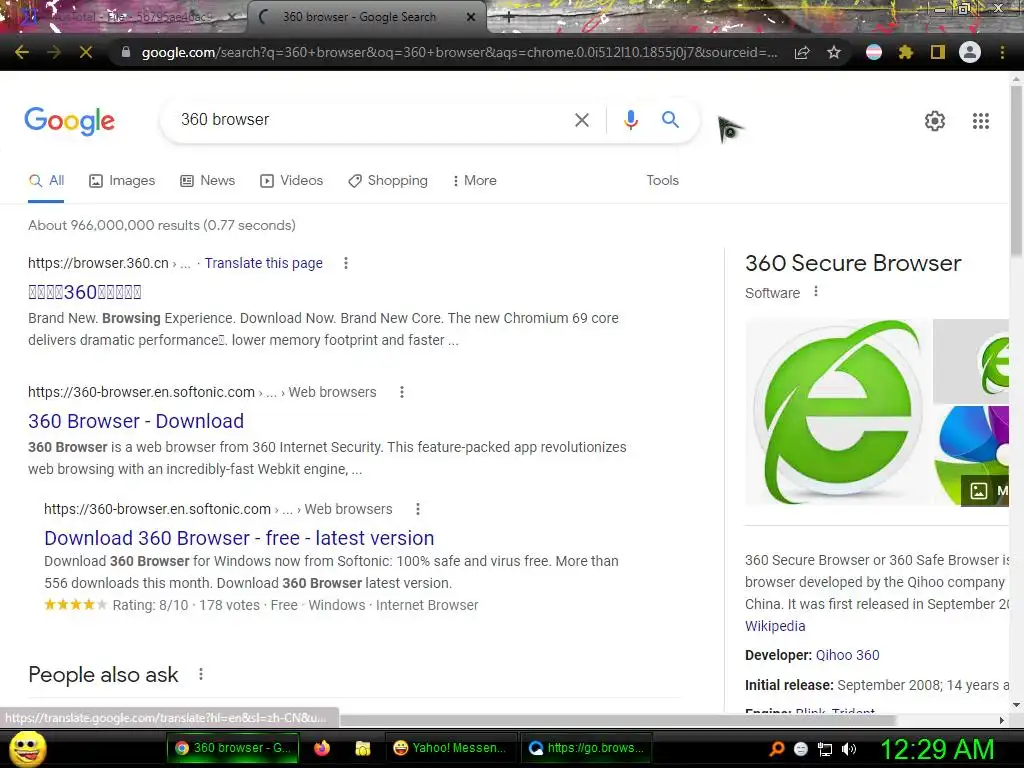
Task: Click the volume speaker tray icon
Action: (849, 749)
